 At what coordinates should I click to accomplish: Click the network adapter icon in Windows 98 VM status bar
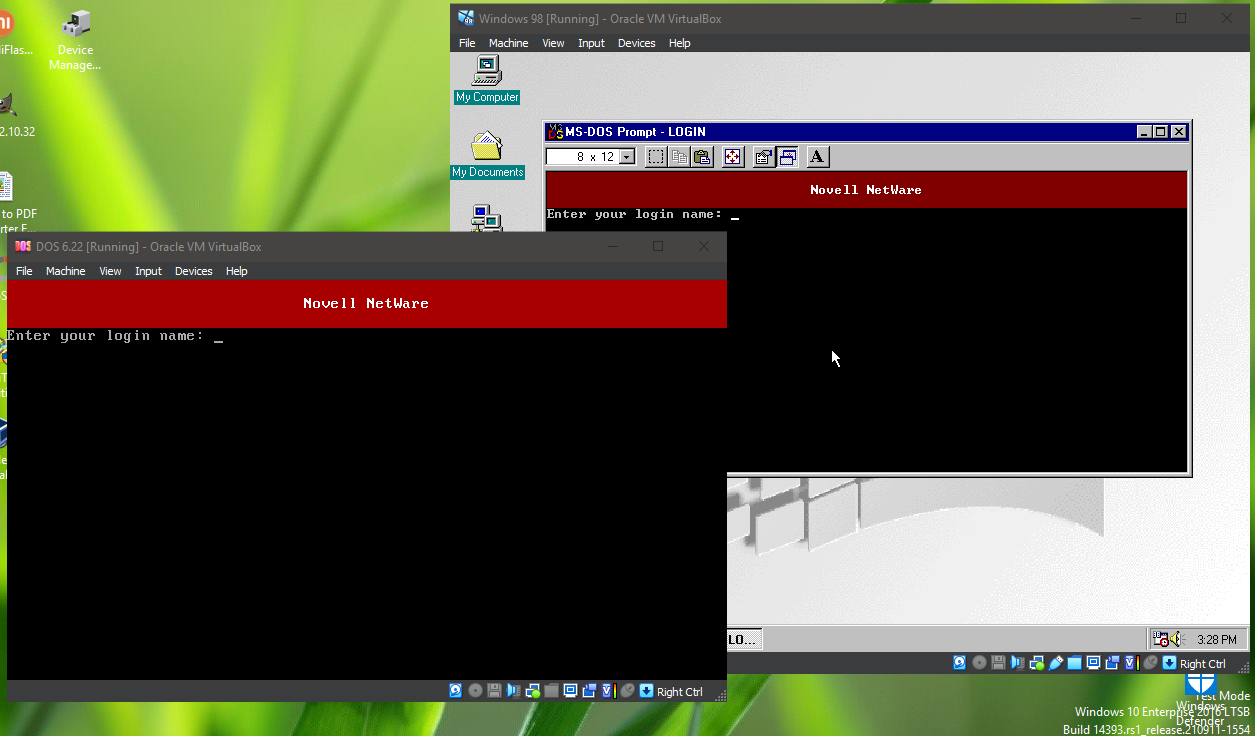(1036, 662)
